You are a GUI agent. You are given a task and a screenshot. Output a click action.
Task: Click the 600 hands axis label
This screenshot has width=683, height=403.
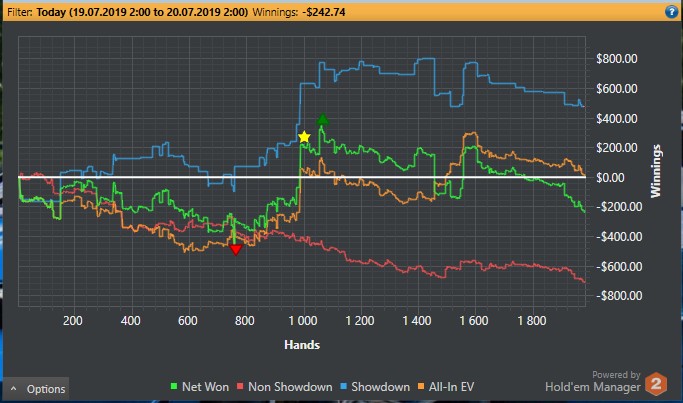[187, 321]
